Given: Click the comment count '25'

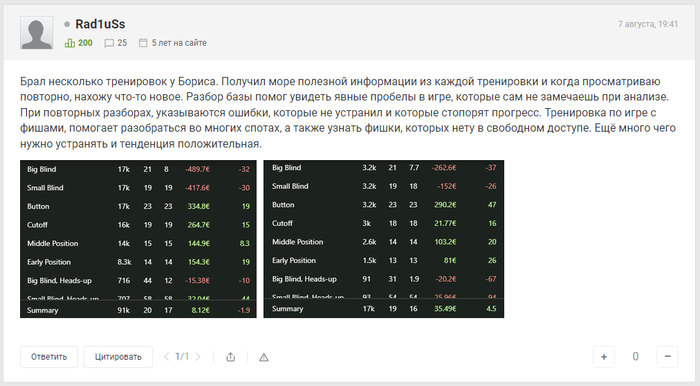Looking at the screenshot, I should tap(122, 43).
